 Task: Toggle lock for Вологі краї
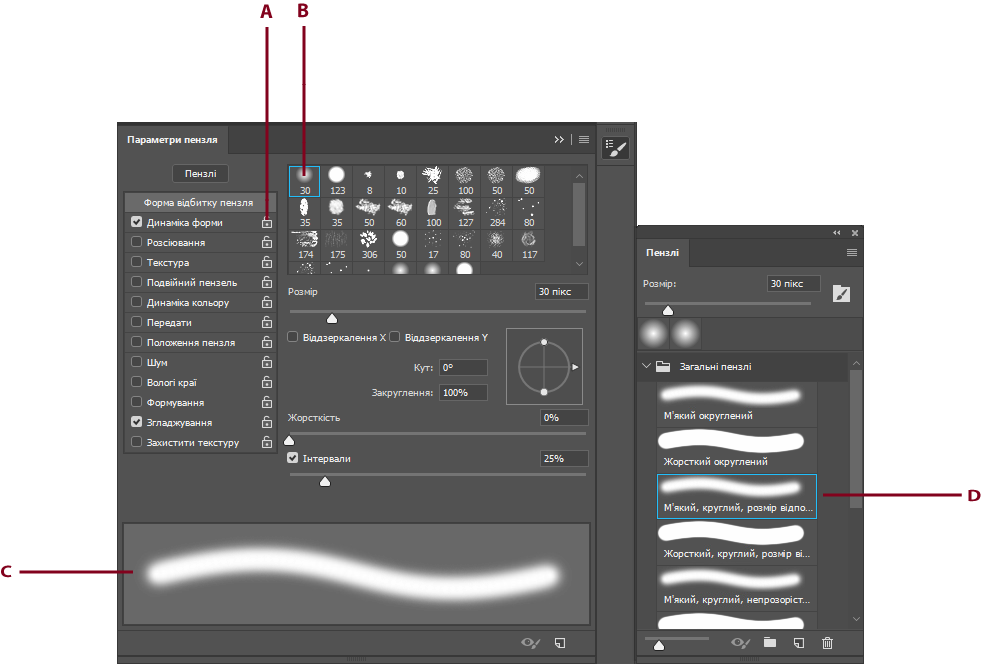tap(267, 382)
